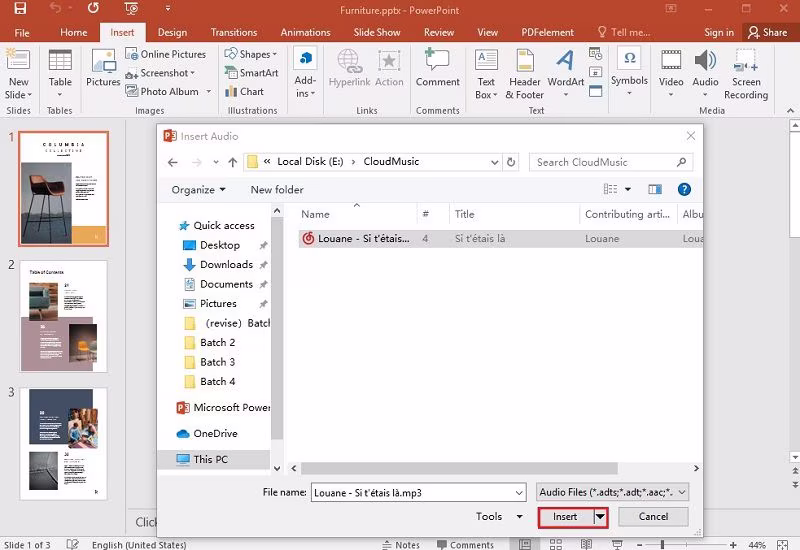Toggle the preview pane icon
The width and height of the screenshot is (800, 550).
pos(655,189)
